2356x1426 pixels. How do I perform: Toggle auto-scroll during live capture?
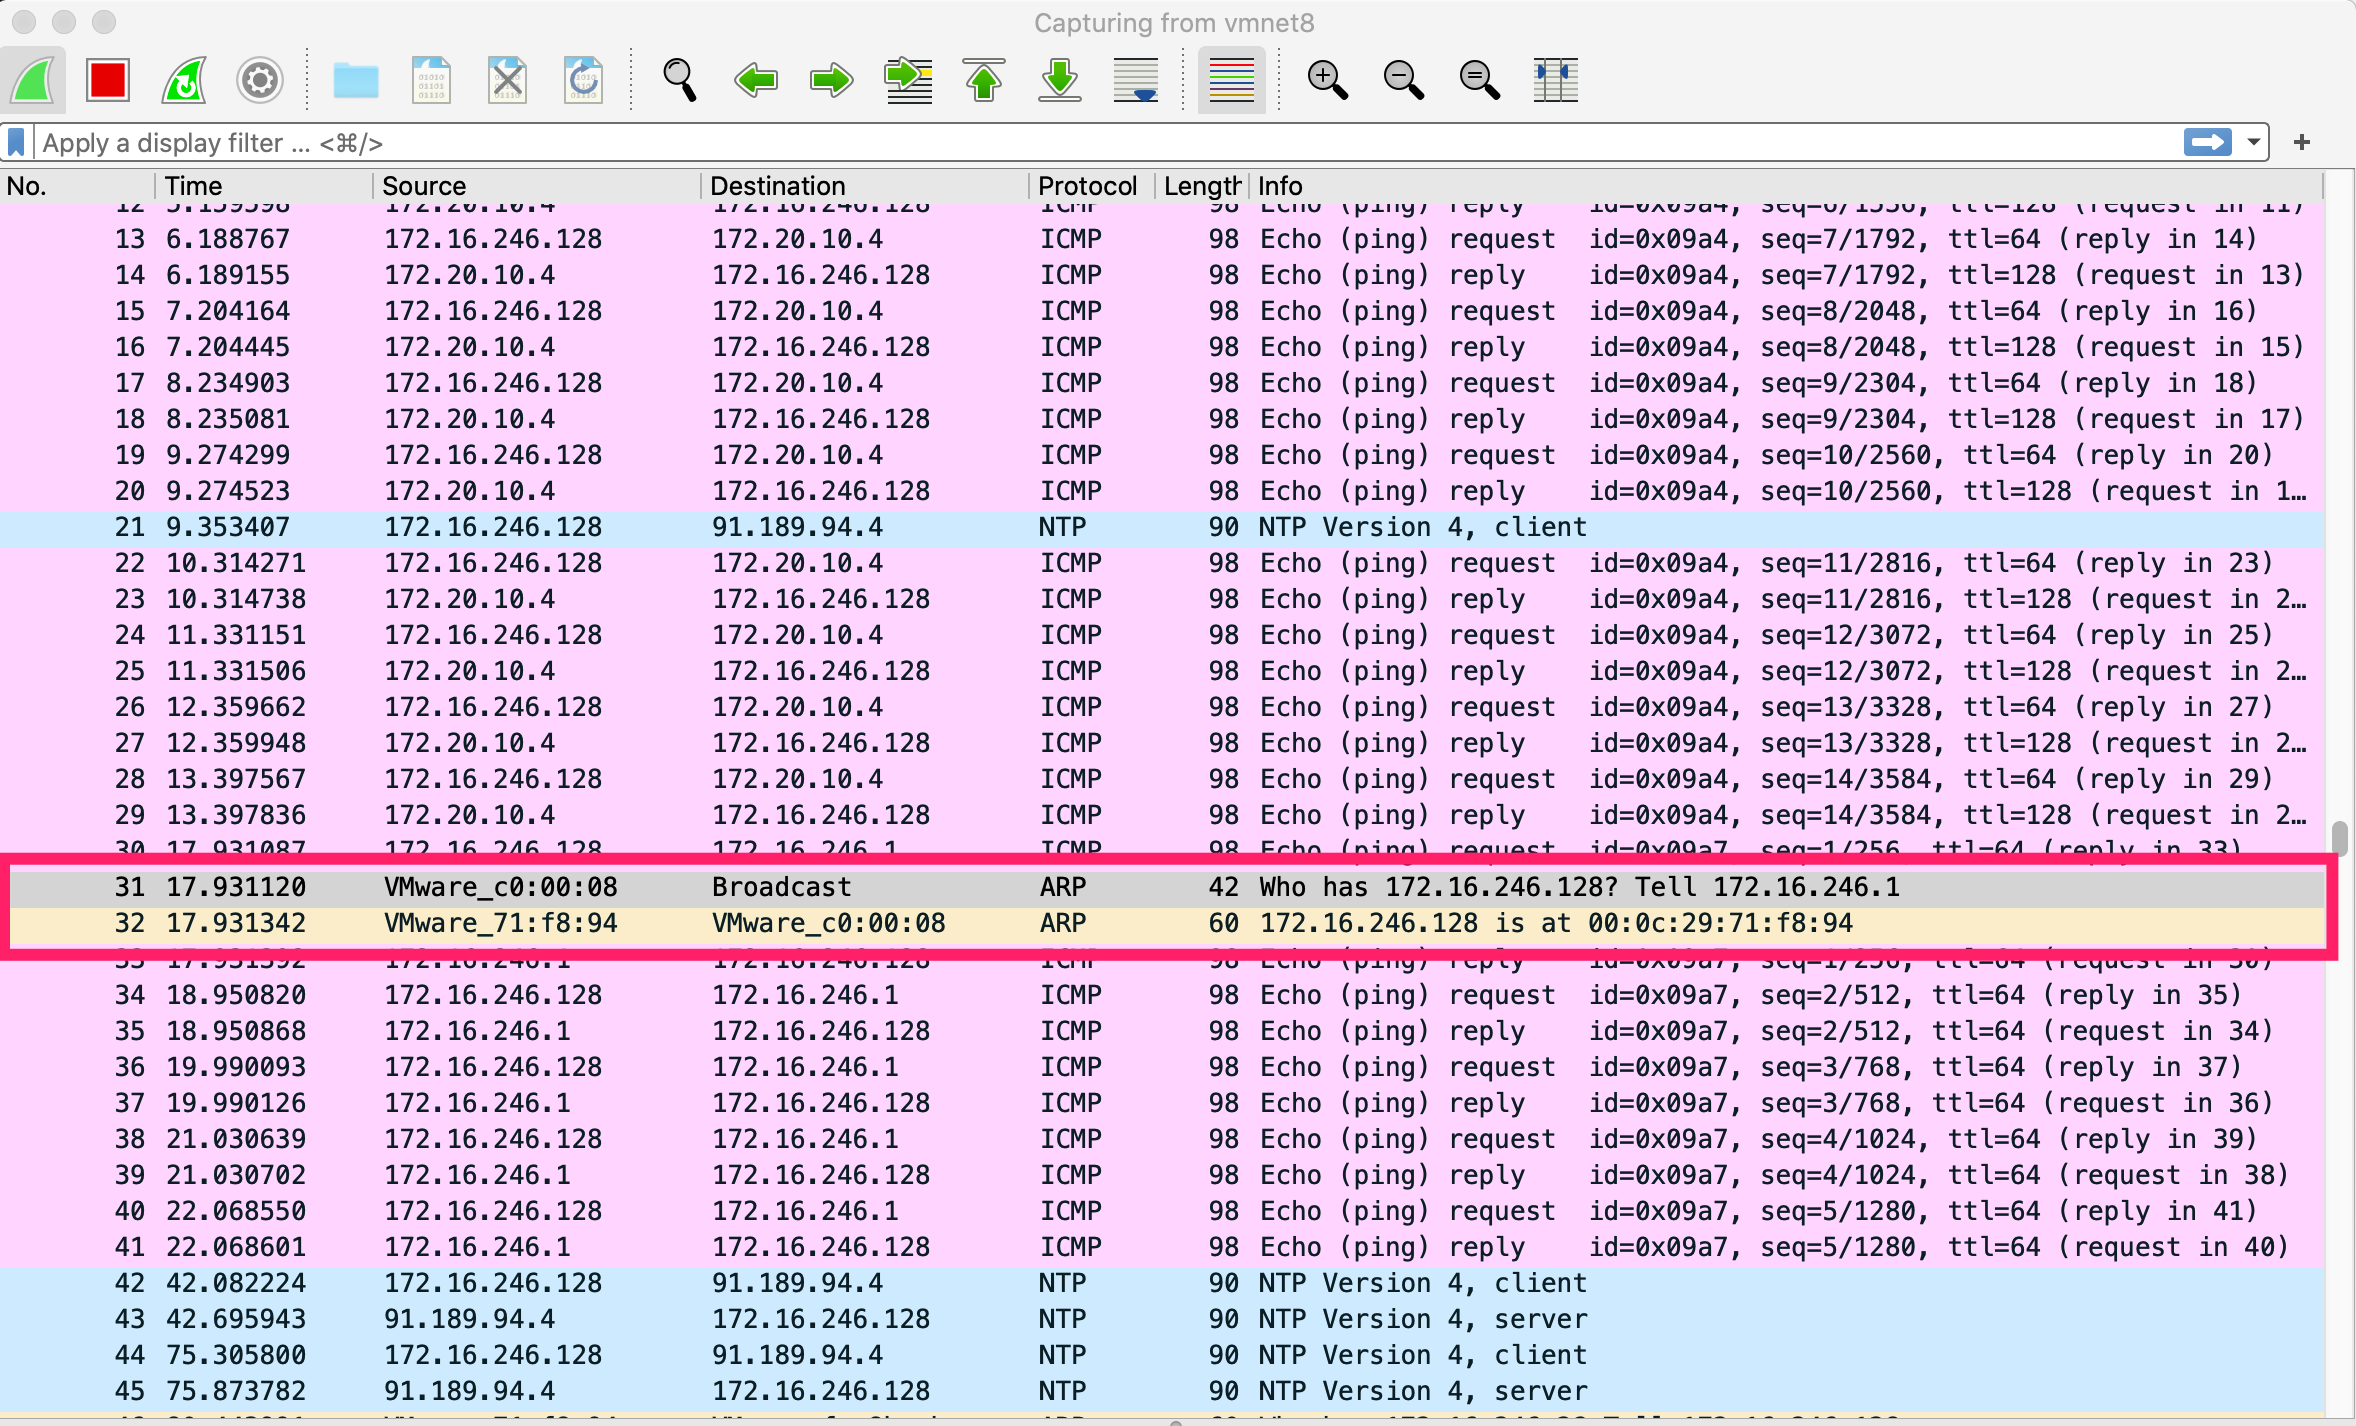point(1136,80)
